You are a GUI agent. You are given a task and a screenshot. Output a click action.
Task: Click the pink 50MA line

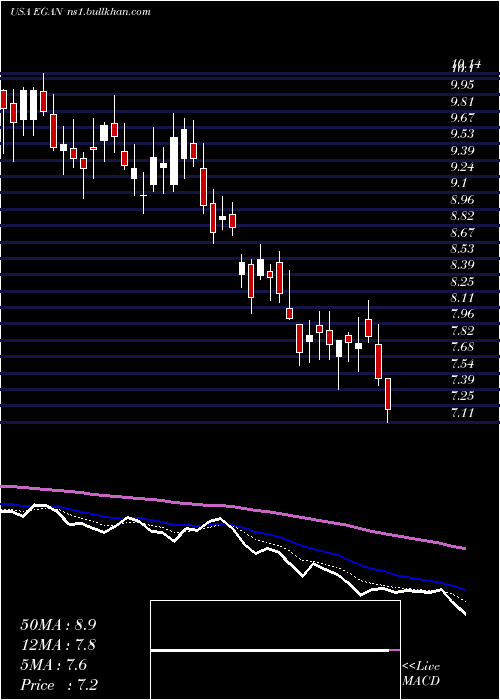point(232,507)
